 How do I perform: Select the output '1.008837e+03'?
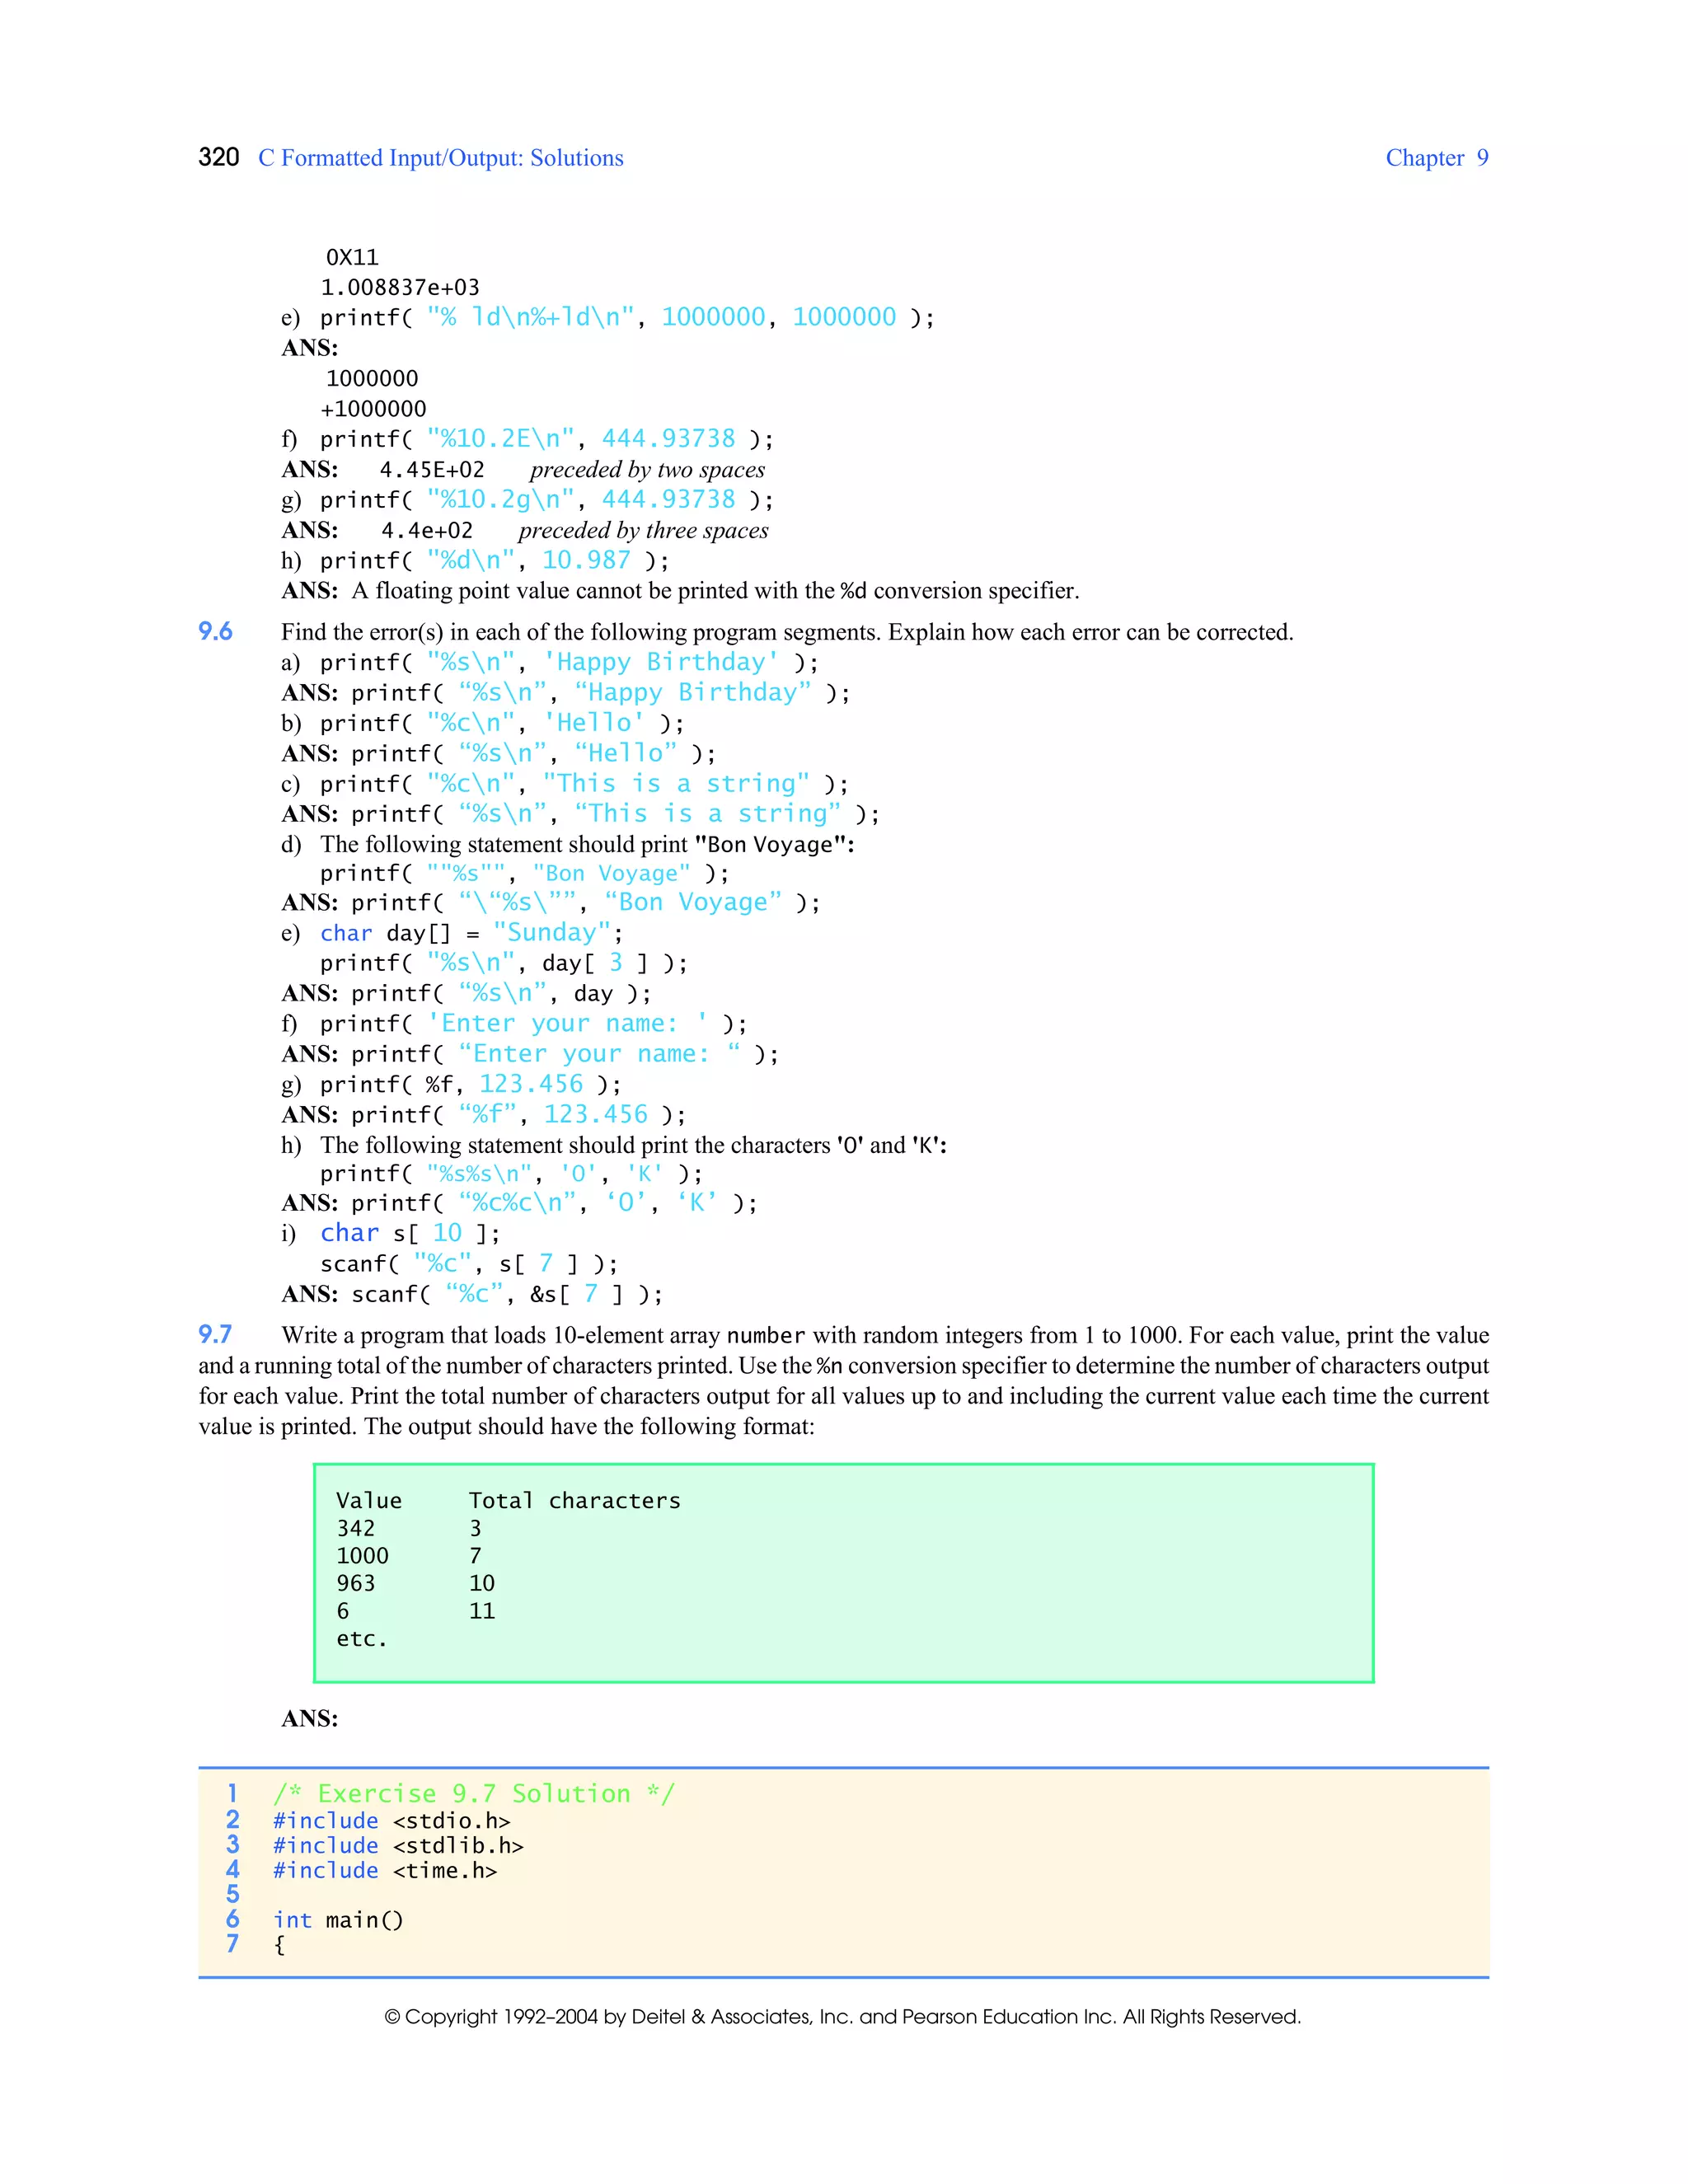400,288
